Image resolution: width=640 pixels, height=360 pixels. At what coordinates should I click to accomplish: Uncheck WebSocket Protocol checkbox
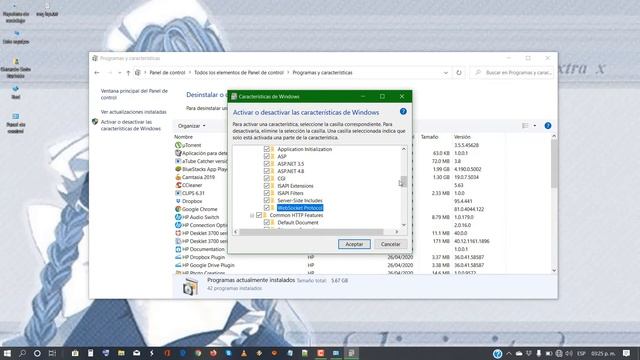[x=267, y=208]
